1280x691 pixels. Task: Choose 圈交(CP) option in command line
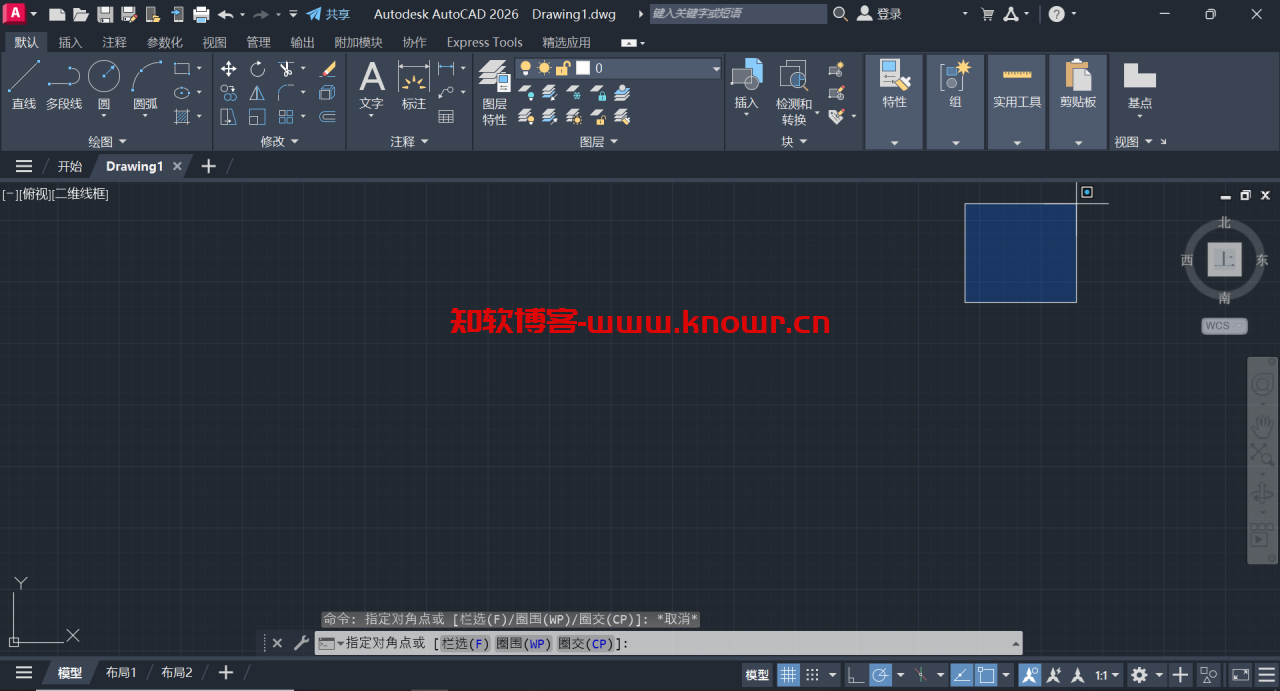point(586,643)
